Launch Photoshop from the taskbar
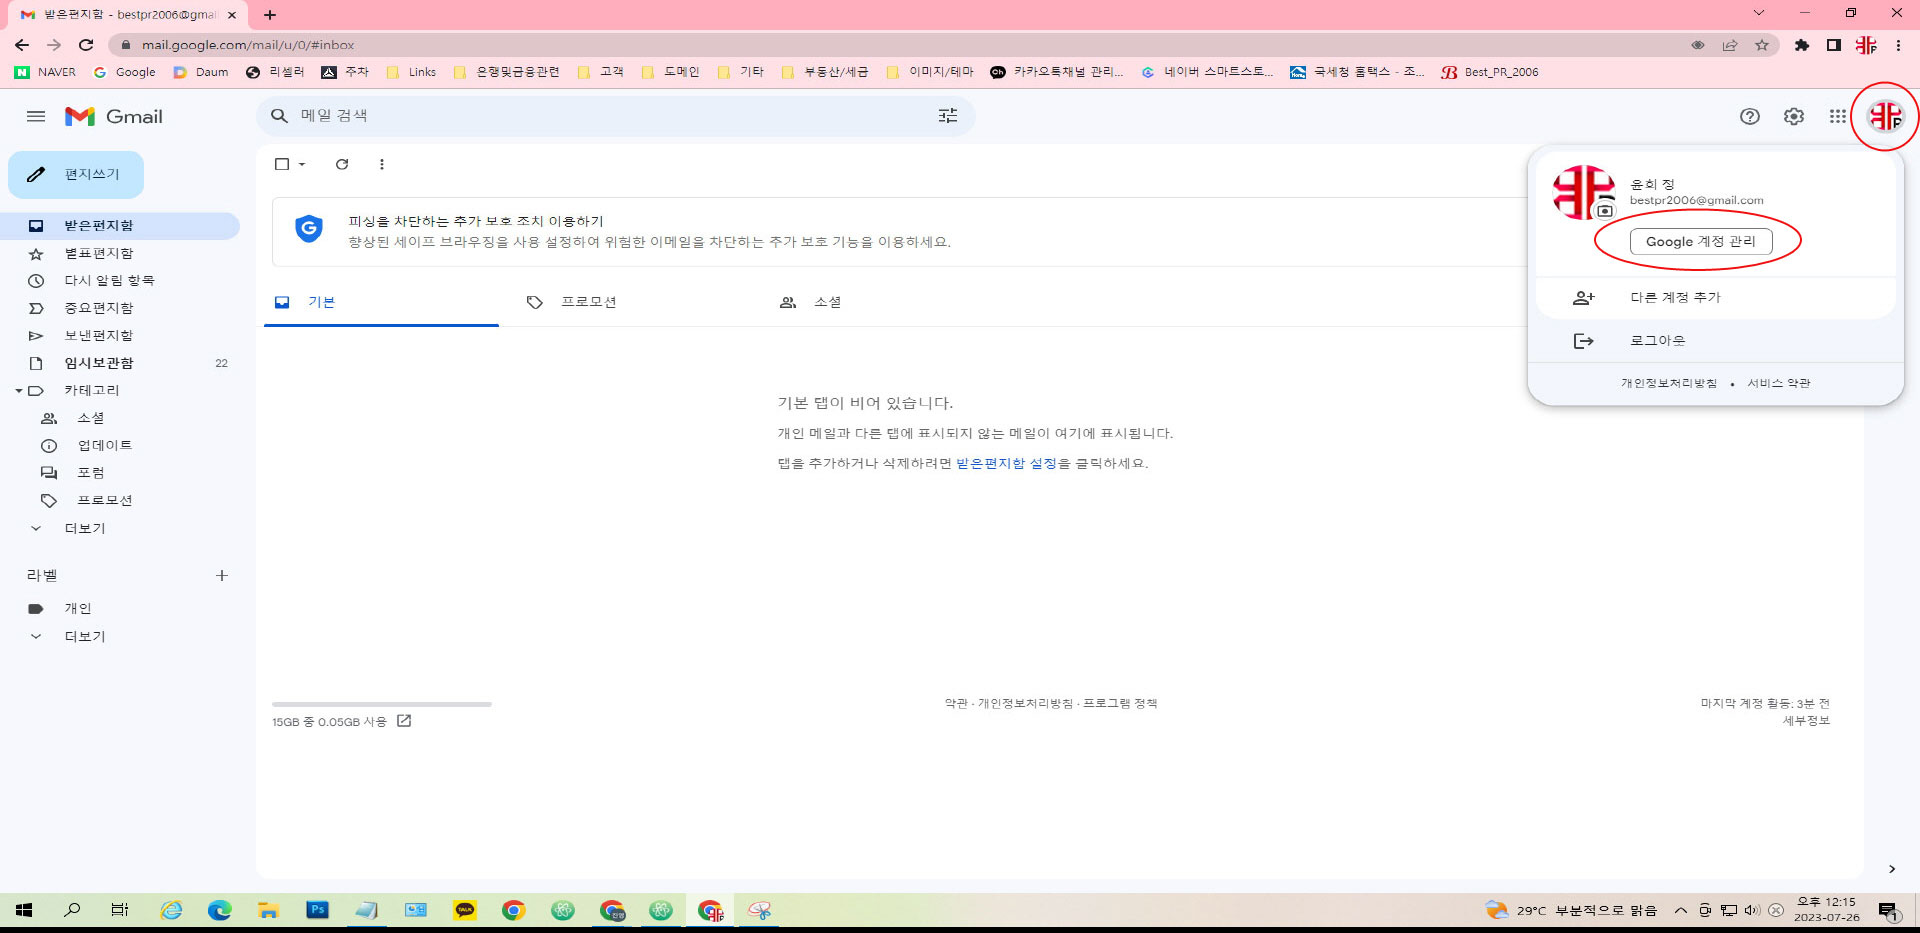 click(x=317, y=910)
